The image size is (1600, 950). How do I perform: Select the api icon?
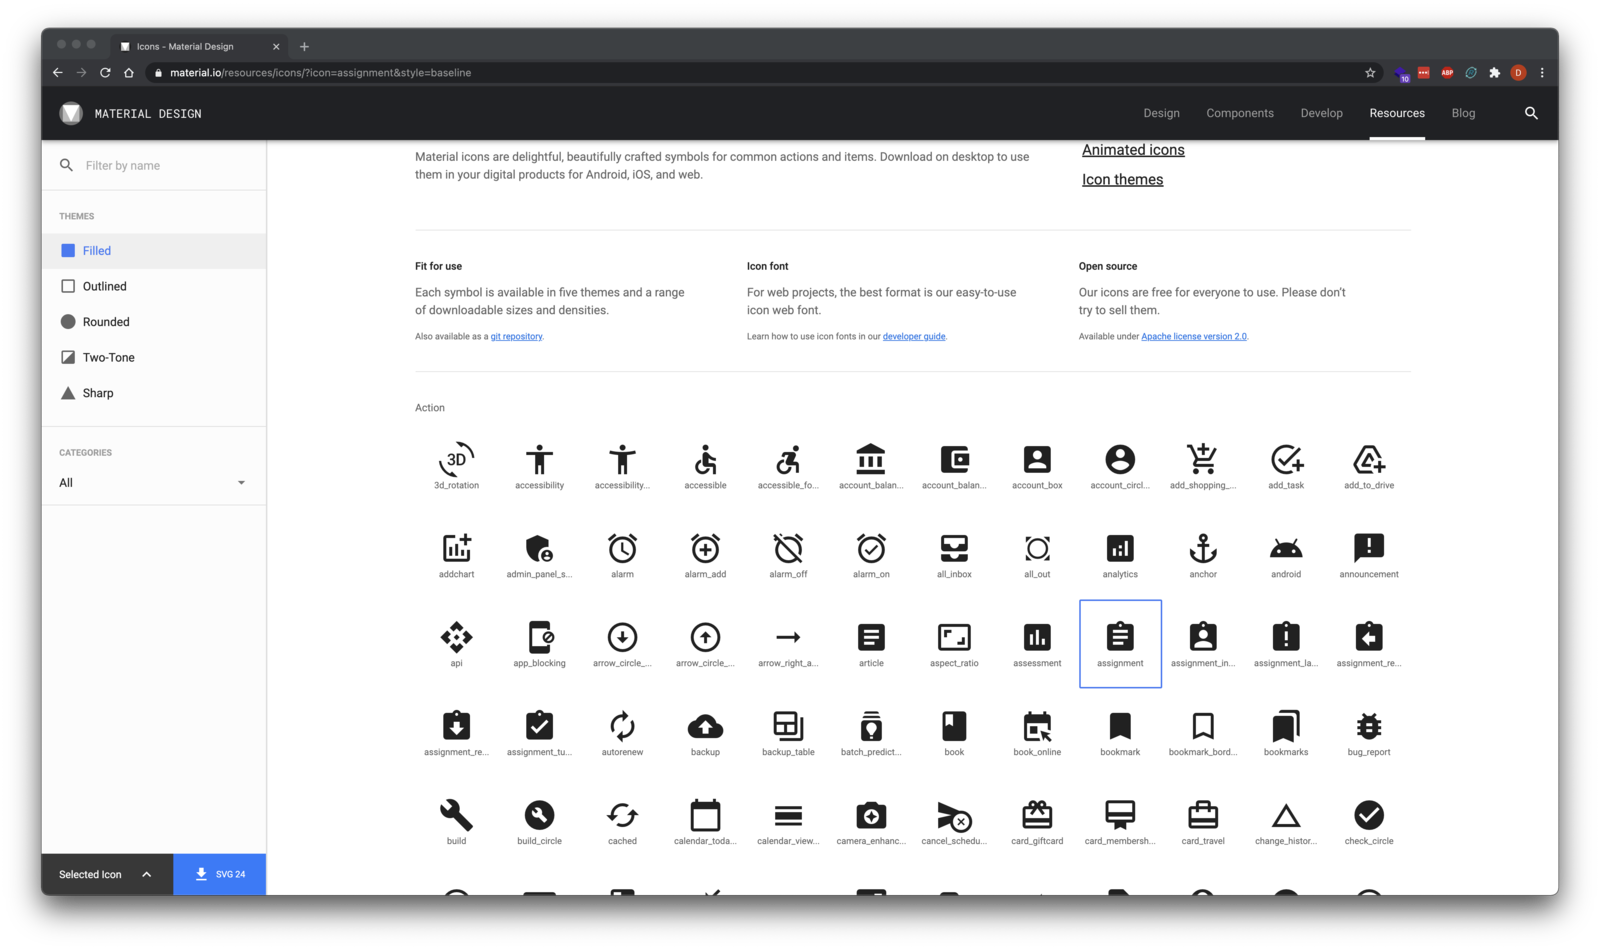point(456,637)
